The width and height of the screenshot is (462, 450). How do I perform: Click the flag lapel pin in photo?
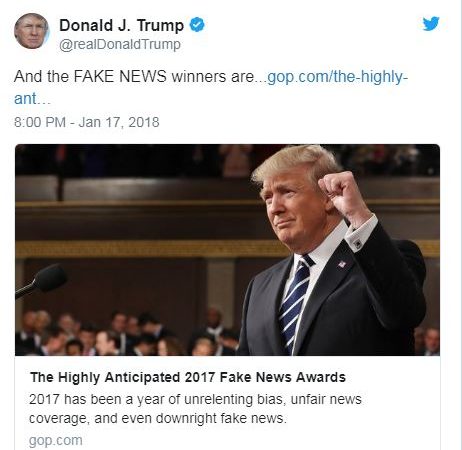342,264
